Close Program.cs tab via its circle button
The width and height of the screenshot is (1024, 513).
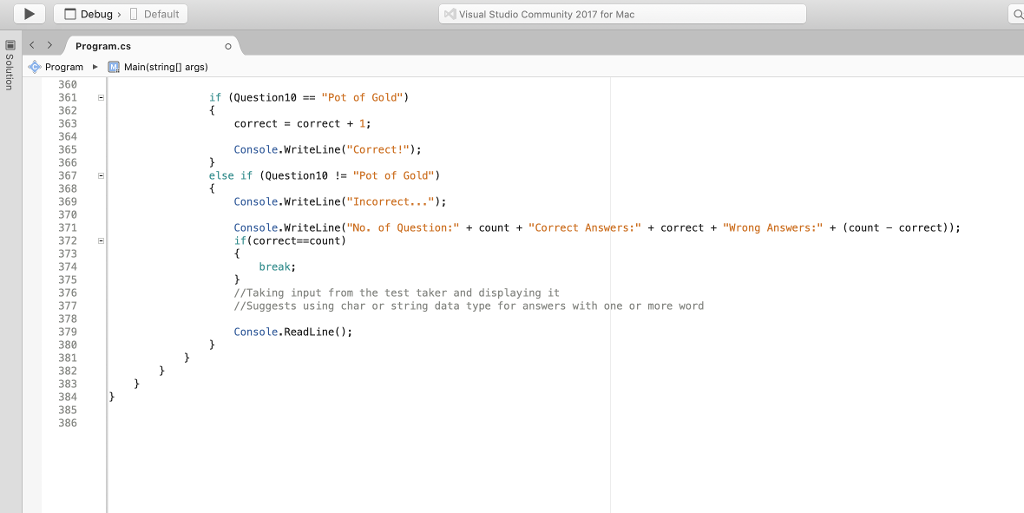(228, 46)
